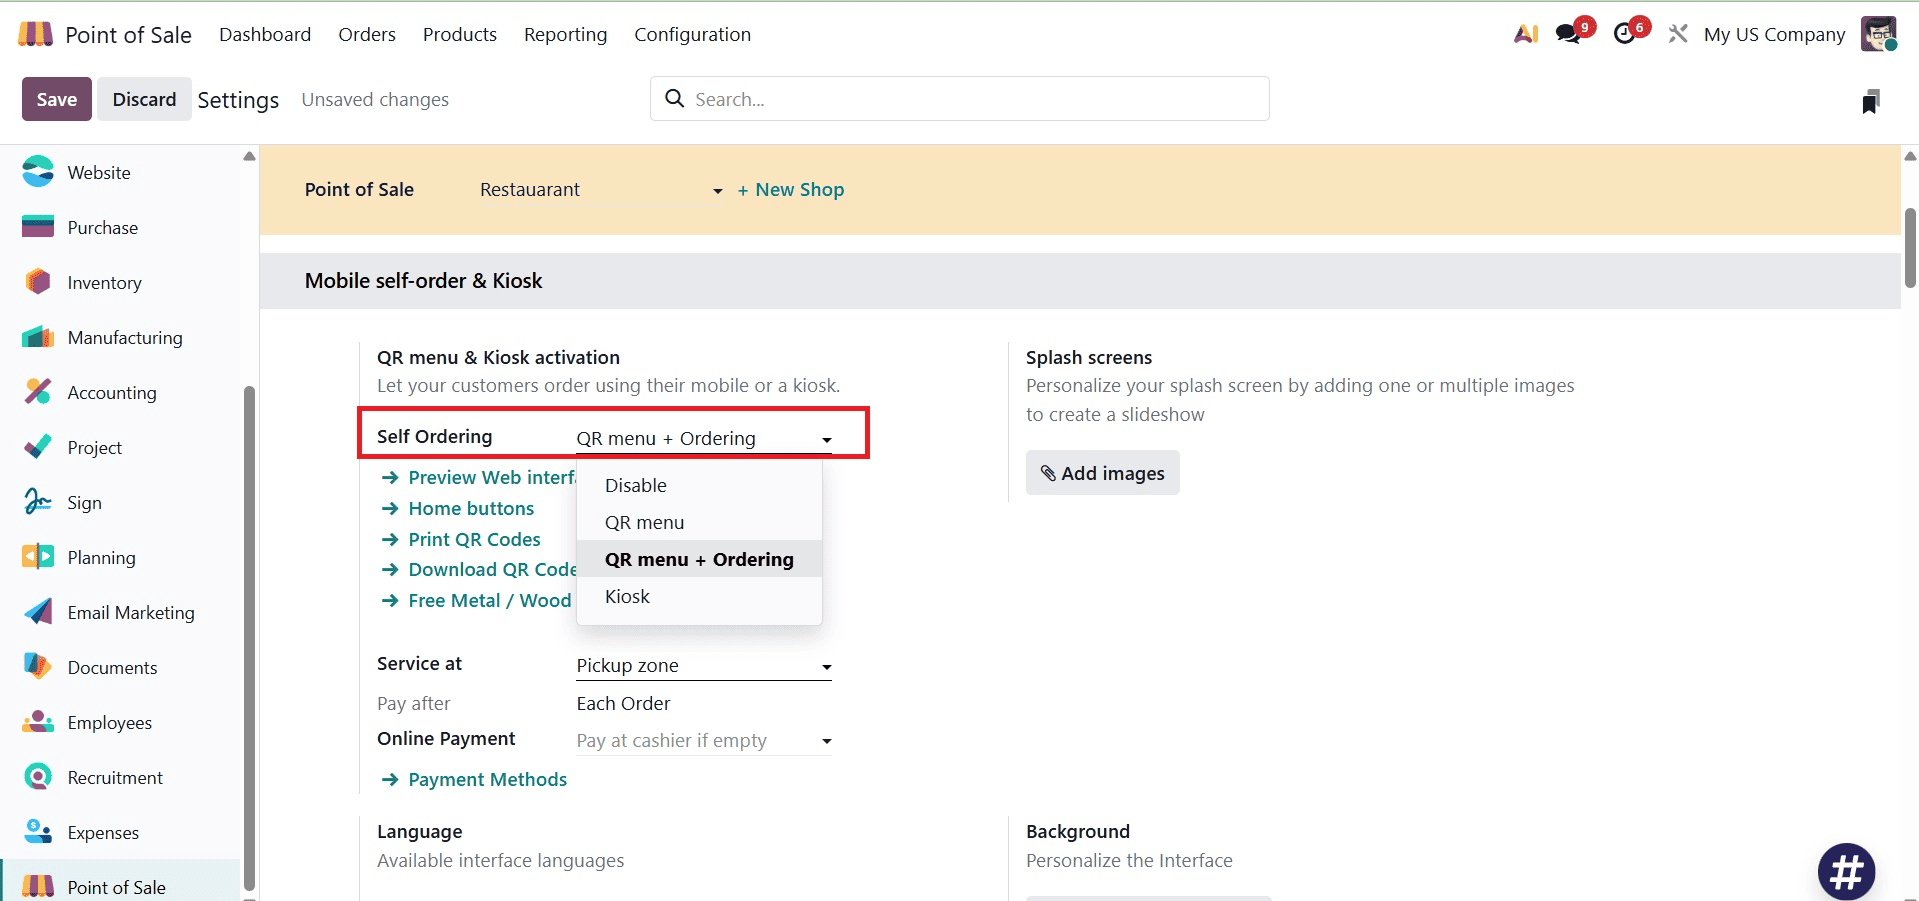This screenshot has width=1919, height=901.
Task: Open the Planning app icon
Action: pyautogui.click(x=38, y=557)
